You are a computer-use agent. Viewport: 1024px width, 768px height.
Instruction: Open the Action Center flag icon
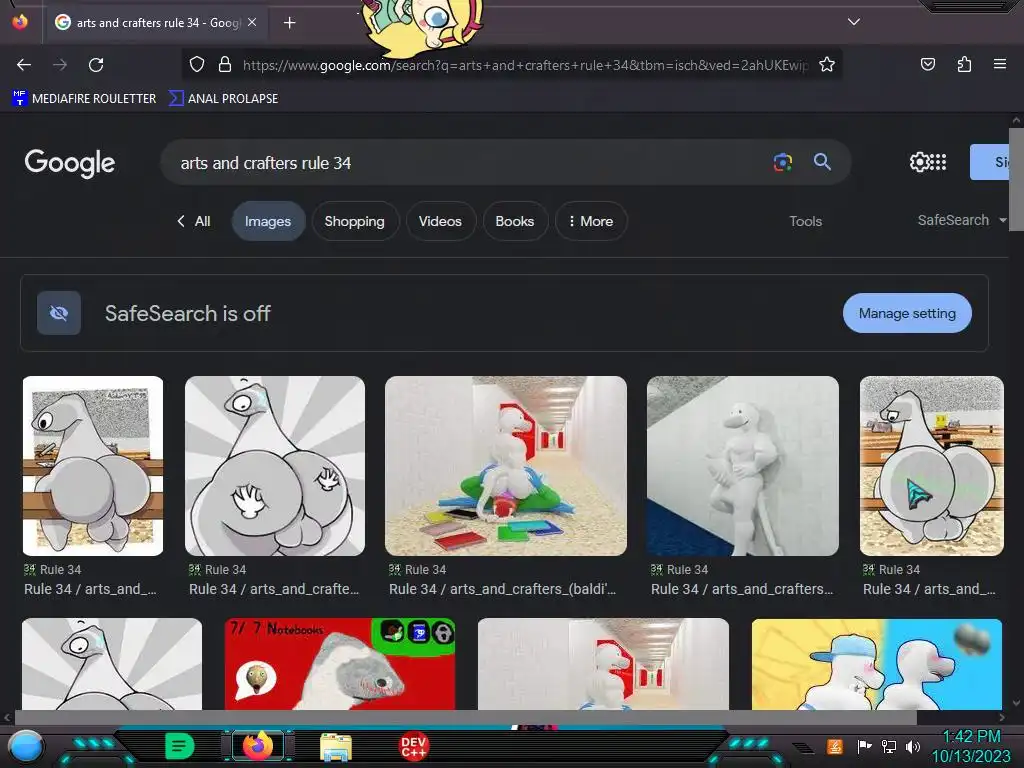864,746
